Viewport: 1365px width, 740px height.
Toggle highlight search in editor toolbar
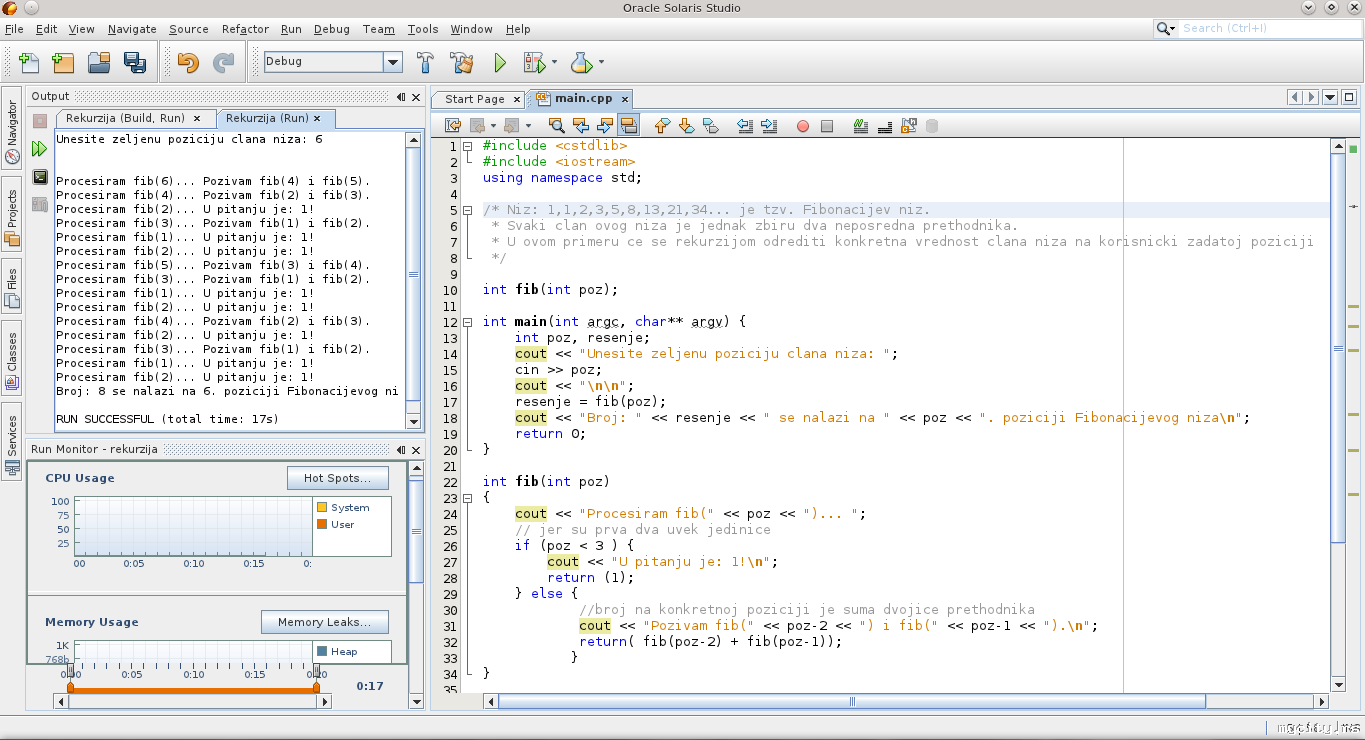point(629,126)
